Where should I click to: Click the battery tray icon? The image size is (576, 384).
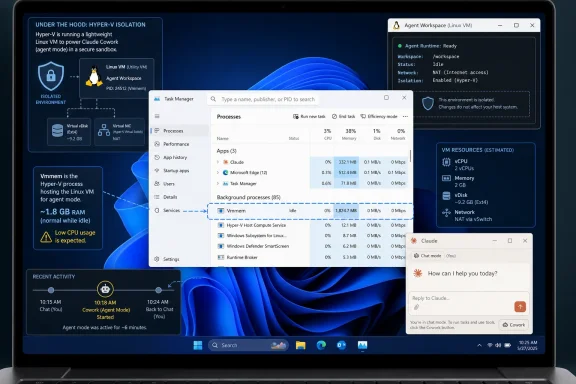coord(508,345)
